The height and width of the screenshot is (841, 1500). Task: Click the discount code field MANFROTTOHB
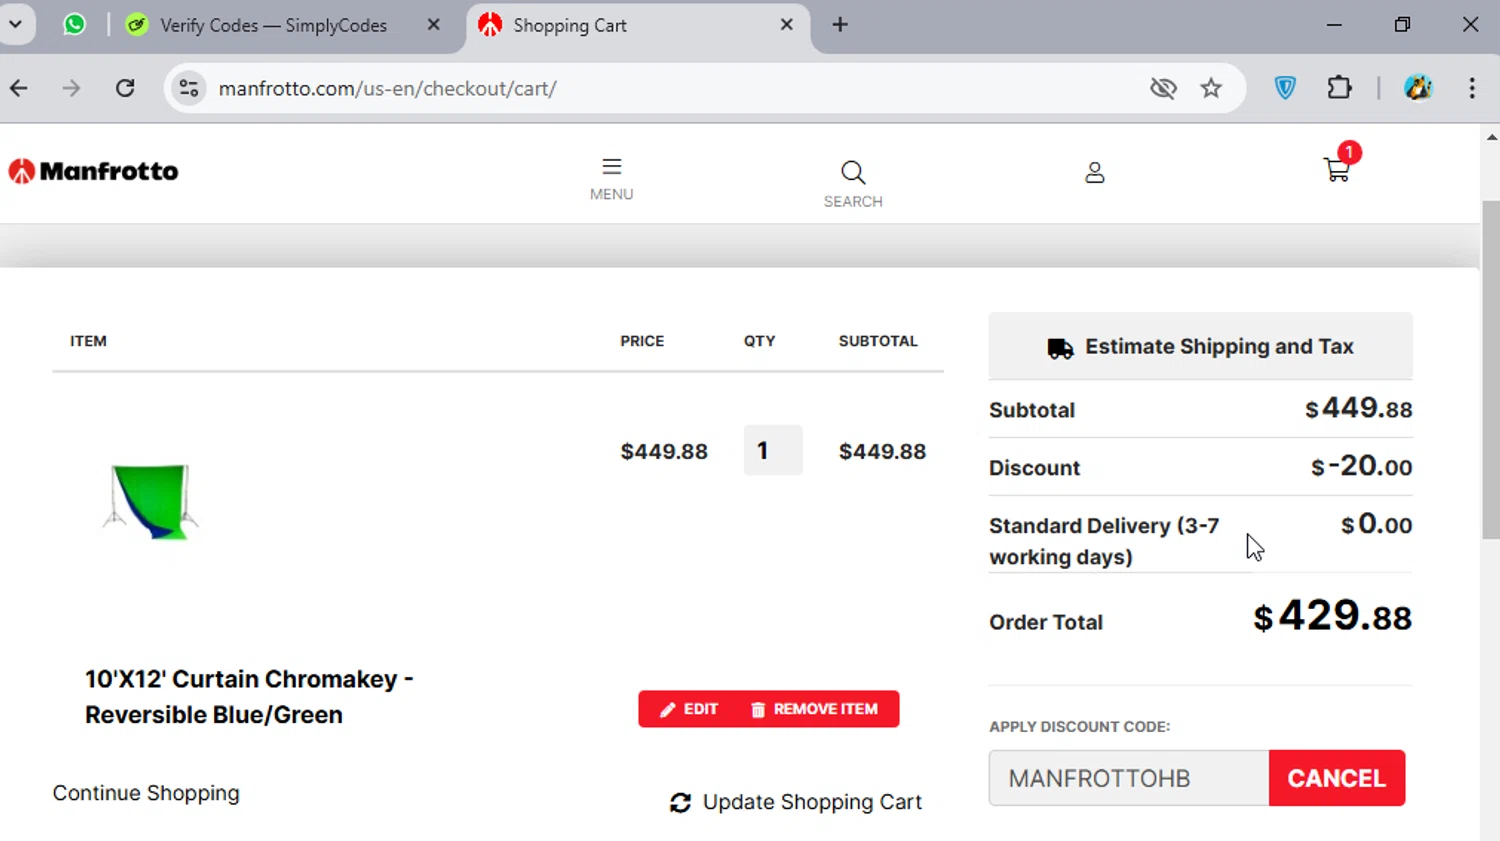1129,778
